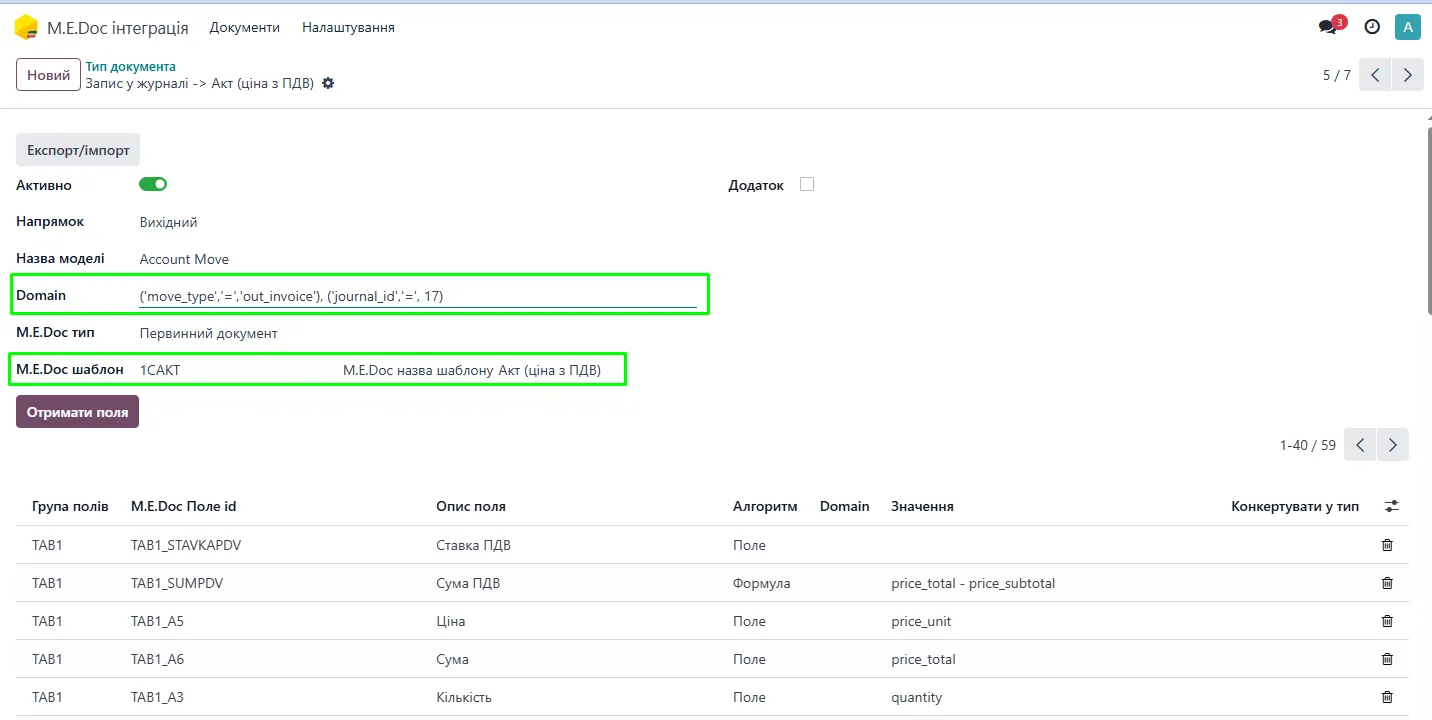Sort by Значення column header
This screenshot has width=1432, height=720.
click(x=922, y=506)
